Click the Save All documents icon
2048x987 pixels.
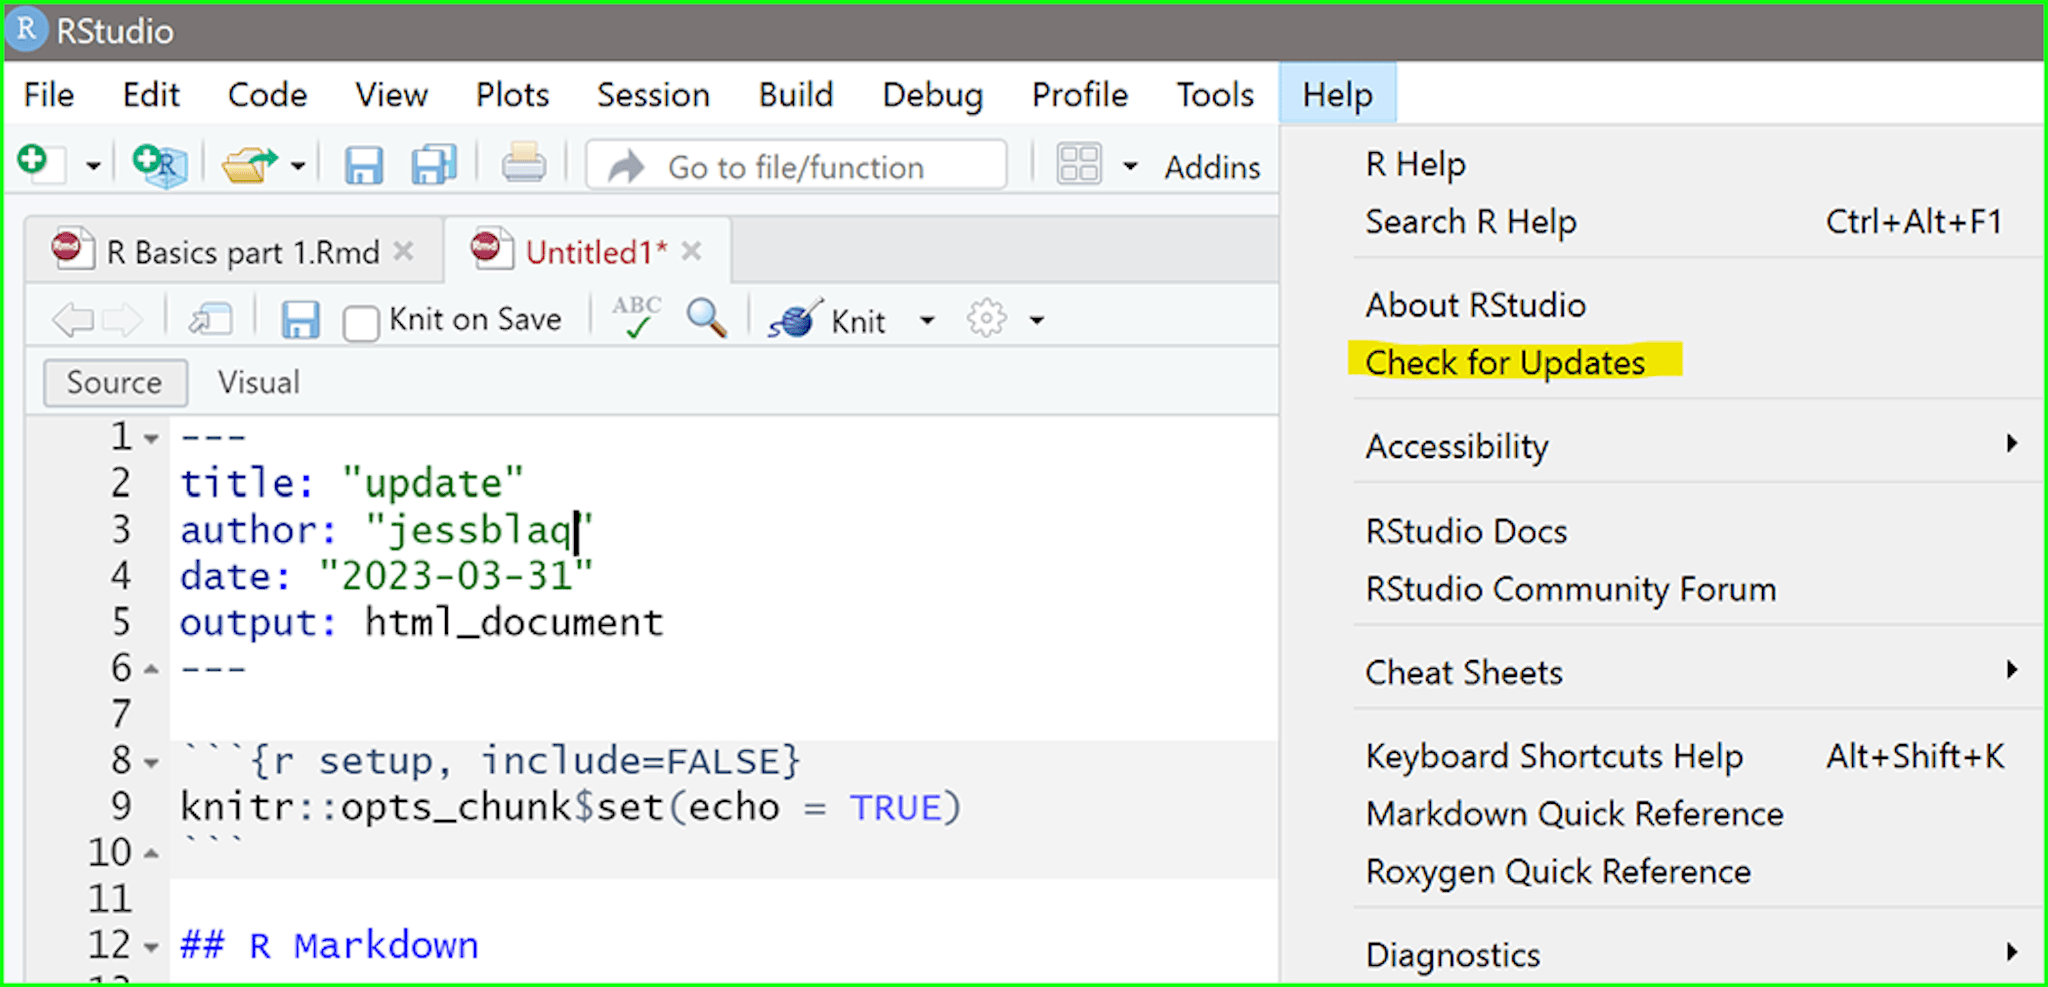pos(434,165)
